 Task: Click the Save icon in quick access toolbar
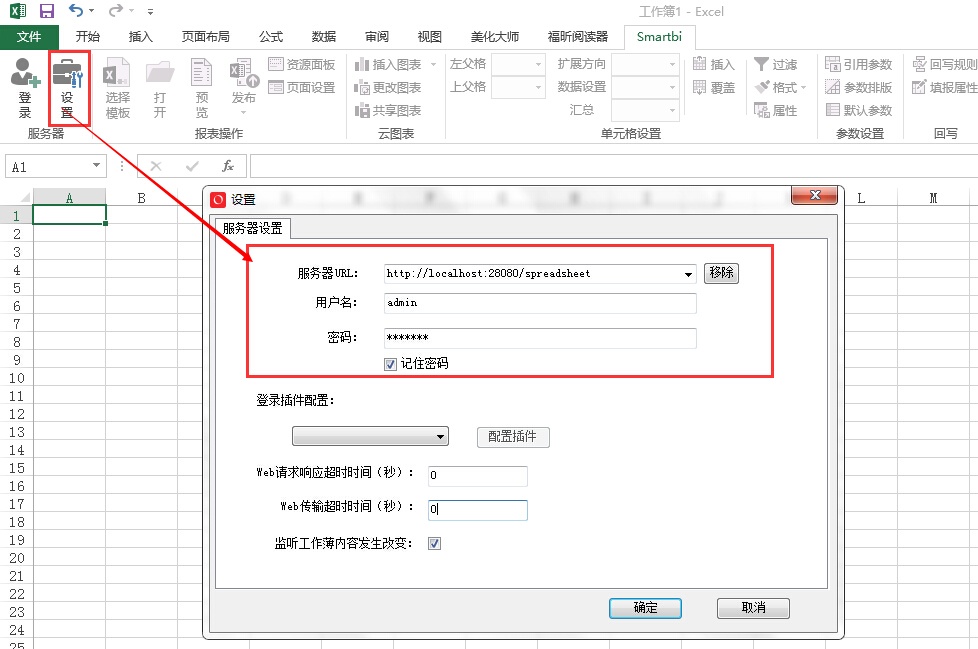click(x=47, y=11)
